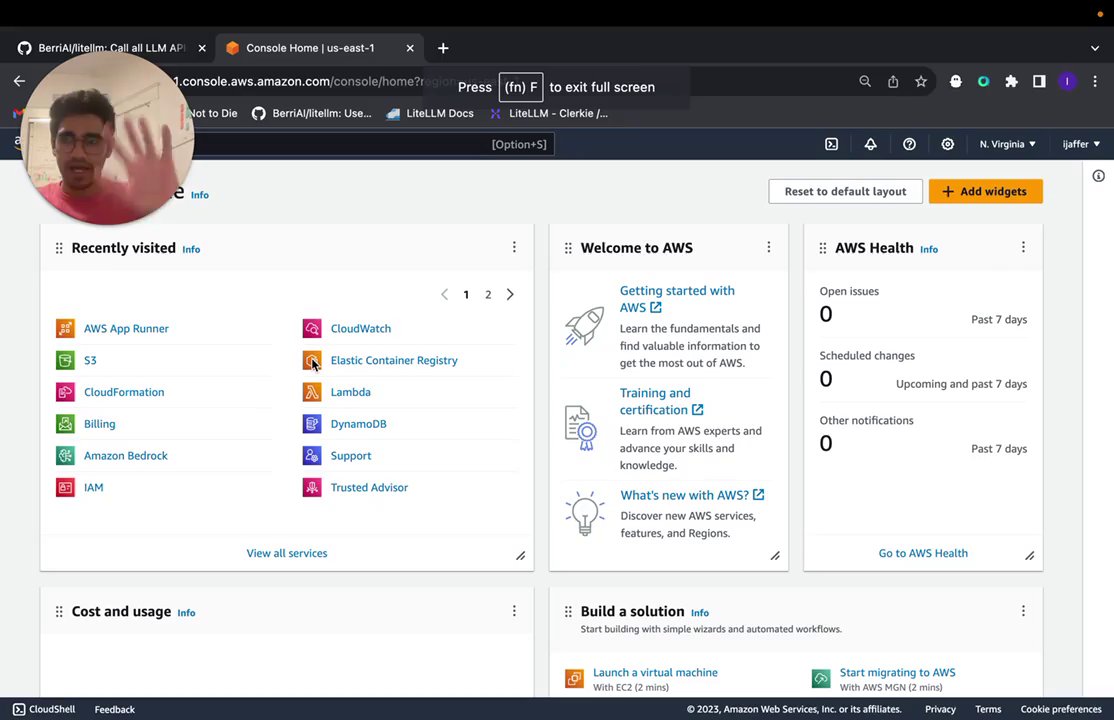Click the browser share icon
1114x720 pixels.
coord(893,82)
